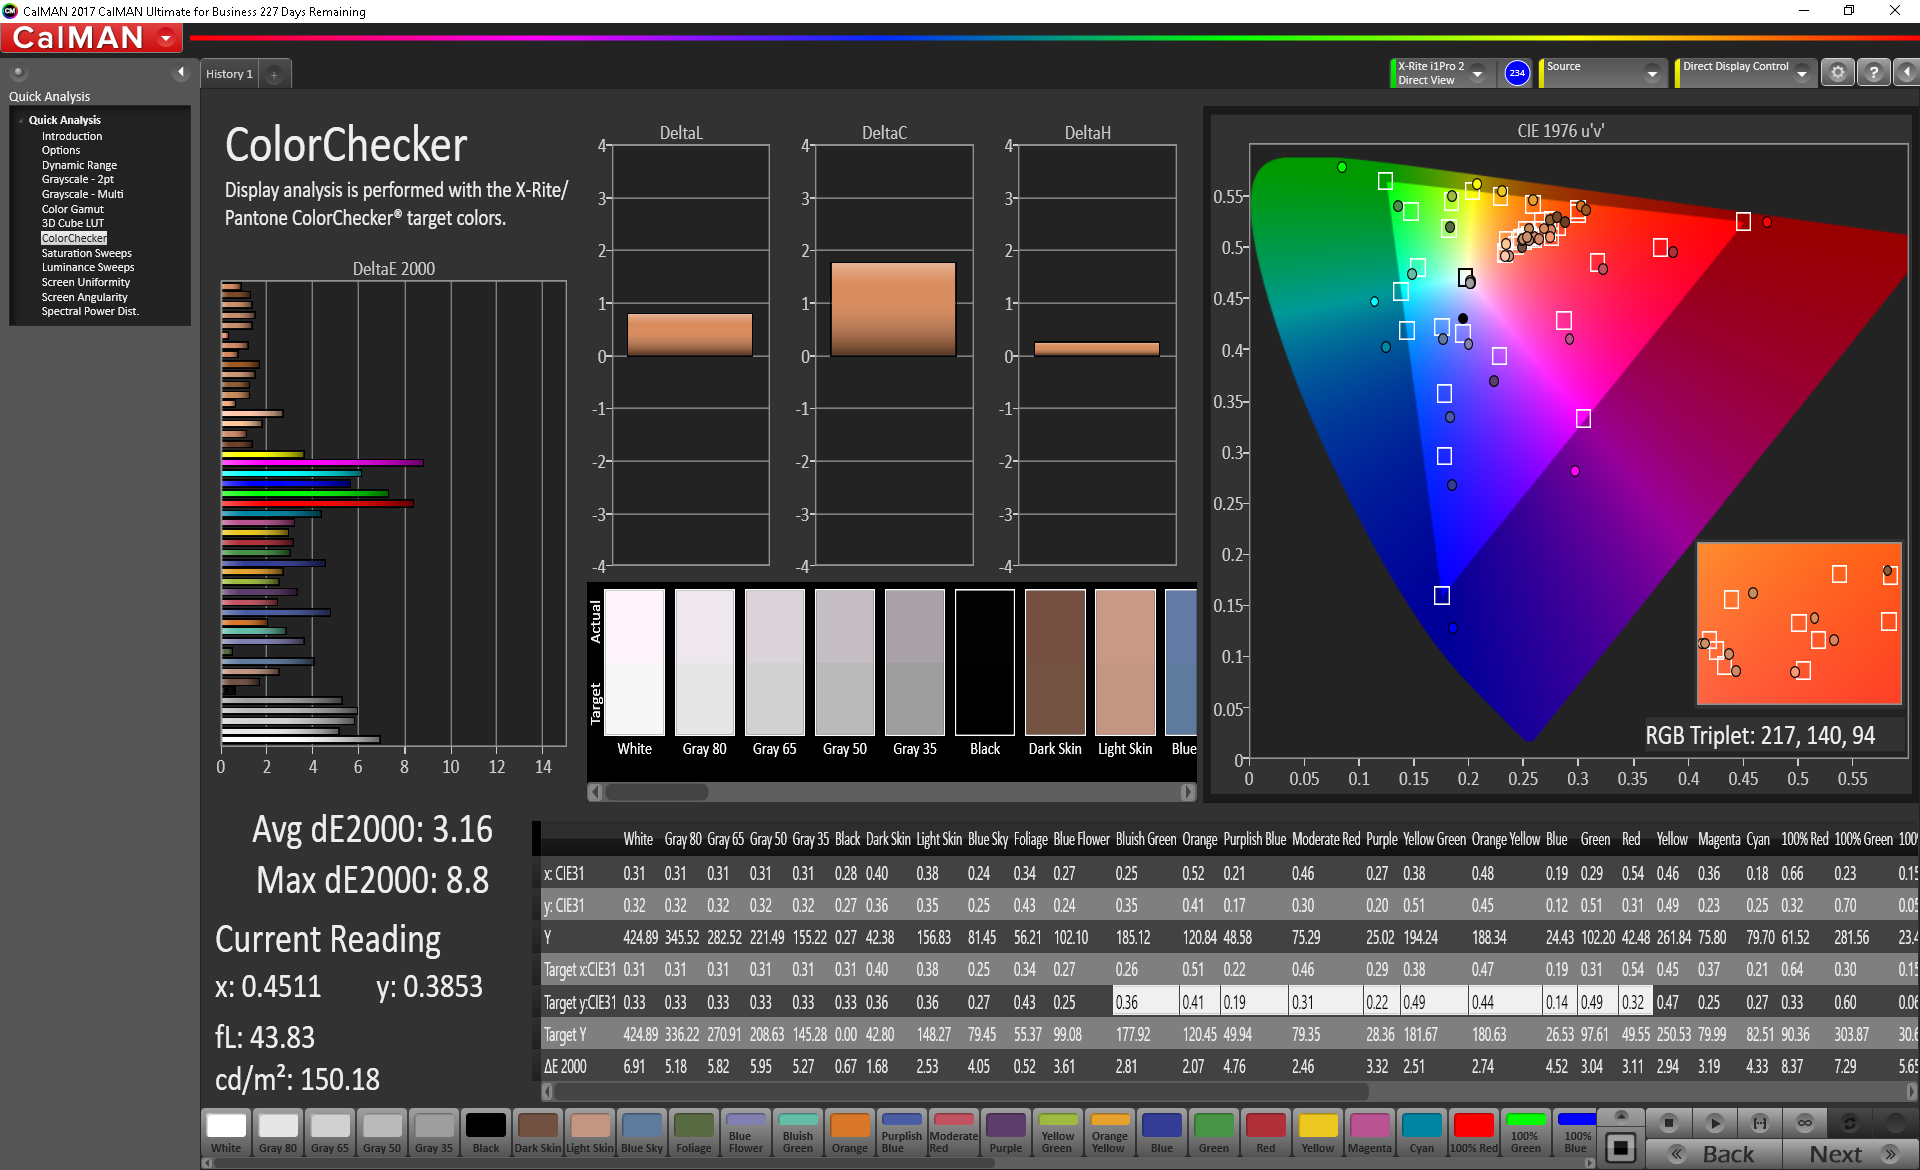Collapse the Quick Analysis sidebar arrow
Image resolution: width=1920 pixels, height=1170 pixels.
click(181, 72)
